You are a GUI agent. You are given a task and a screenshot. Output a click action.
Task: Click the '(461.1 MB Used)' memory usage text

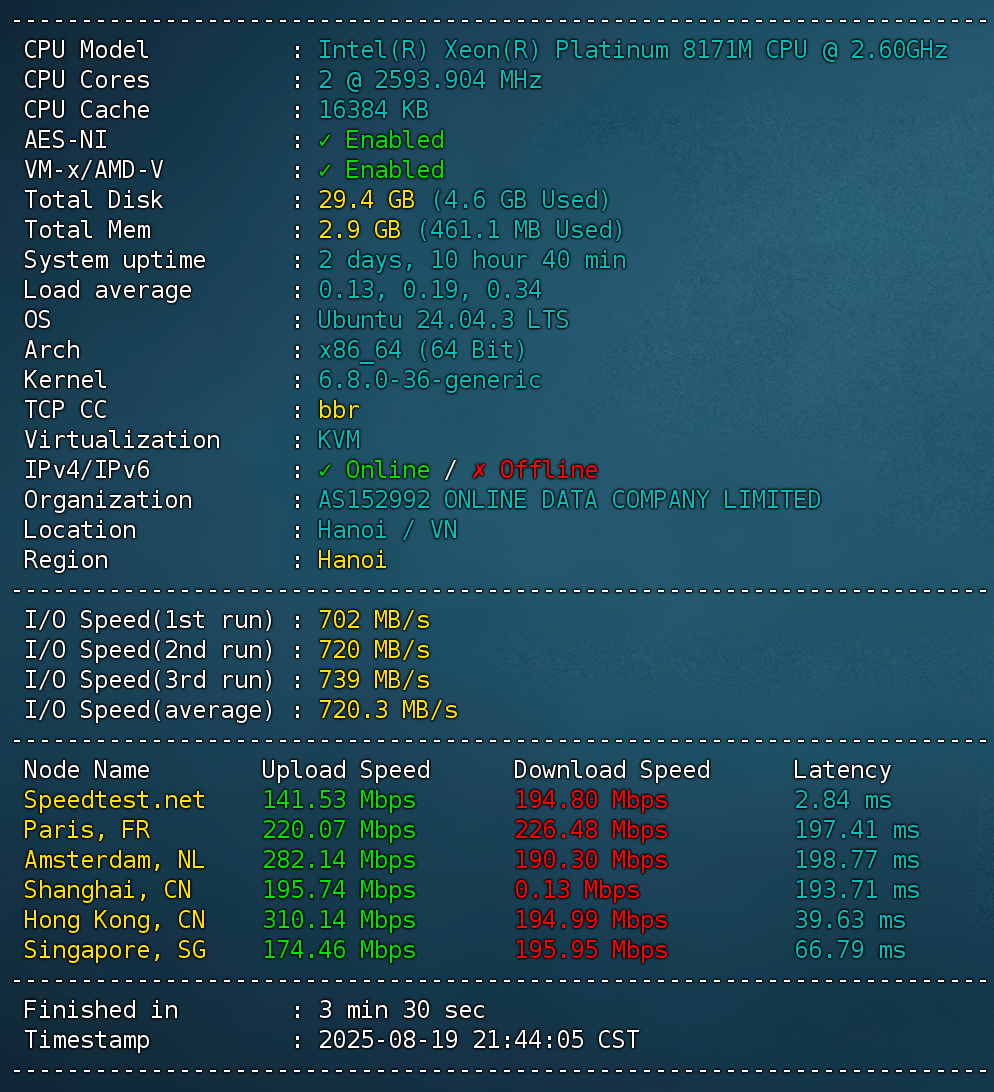click(x=520, y=230)
